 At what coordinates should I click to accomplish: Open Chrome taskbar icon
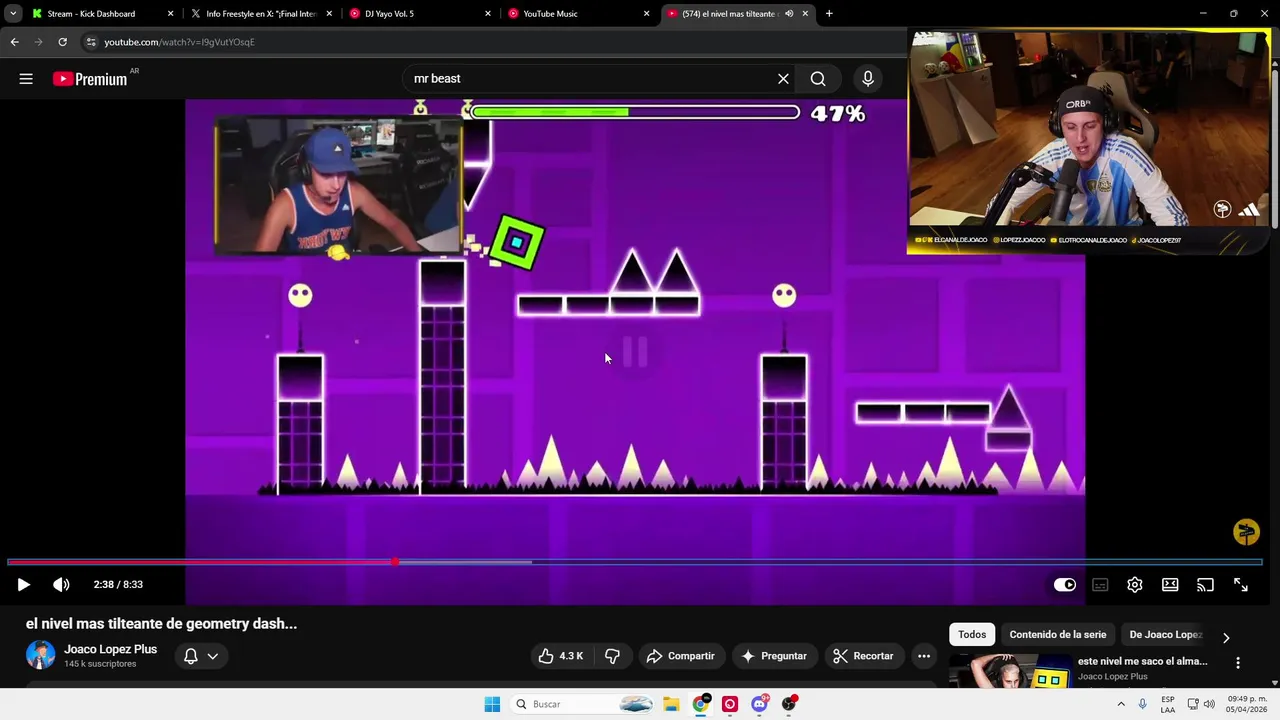[x=701, y=704]
